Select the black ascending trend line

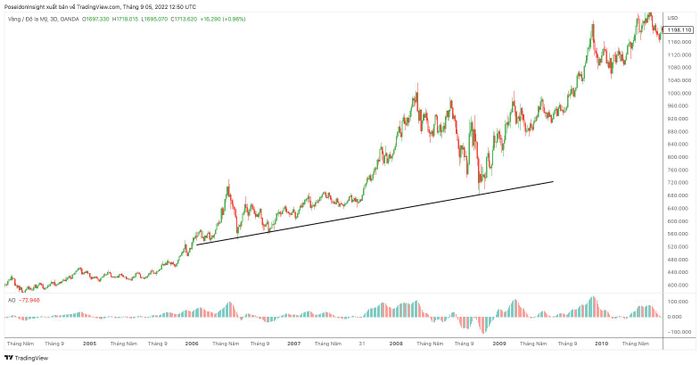pyautogui.click(x=375, y=213)
